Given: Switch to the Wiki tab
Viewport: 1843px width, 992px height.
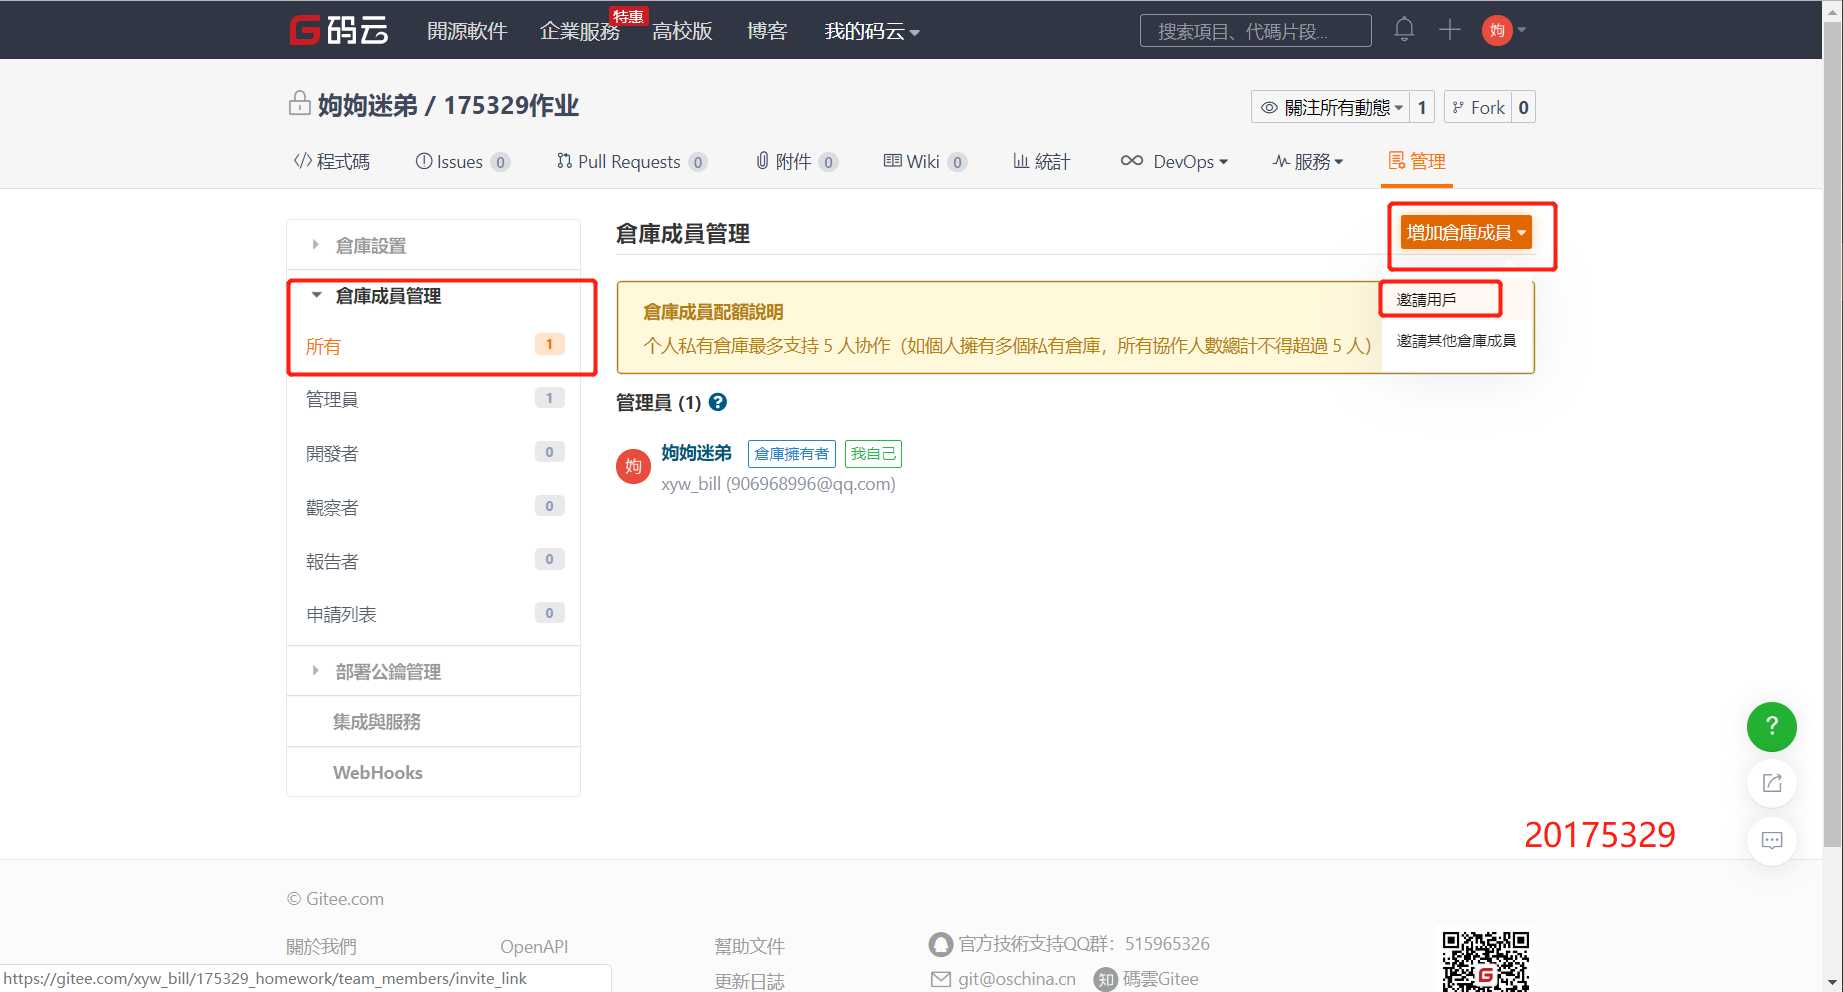Looking at the screenshot, I should coord(925,161).
